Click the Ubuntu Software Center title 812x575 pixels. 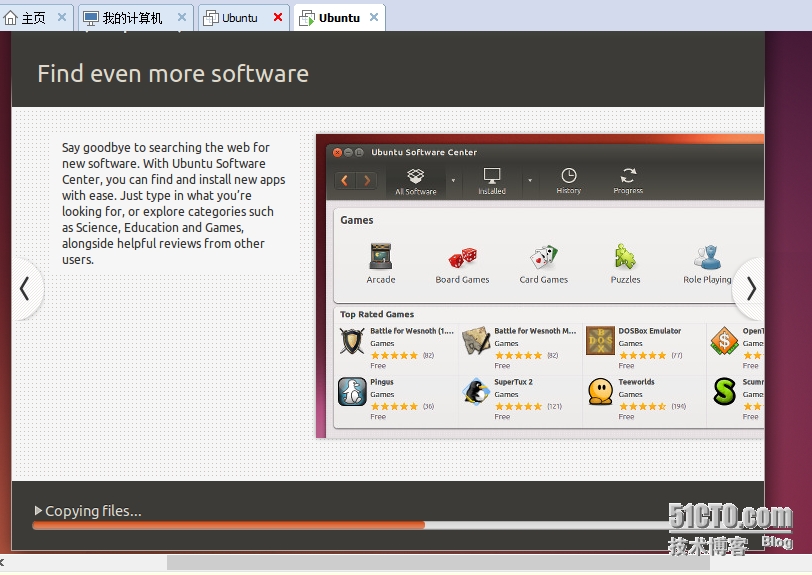424,152
